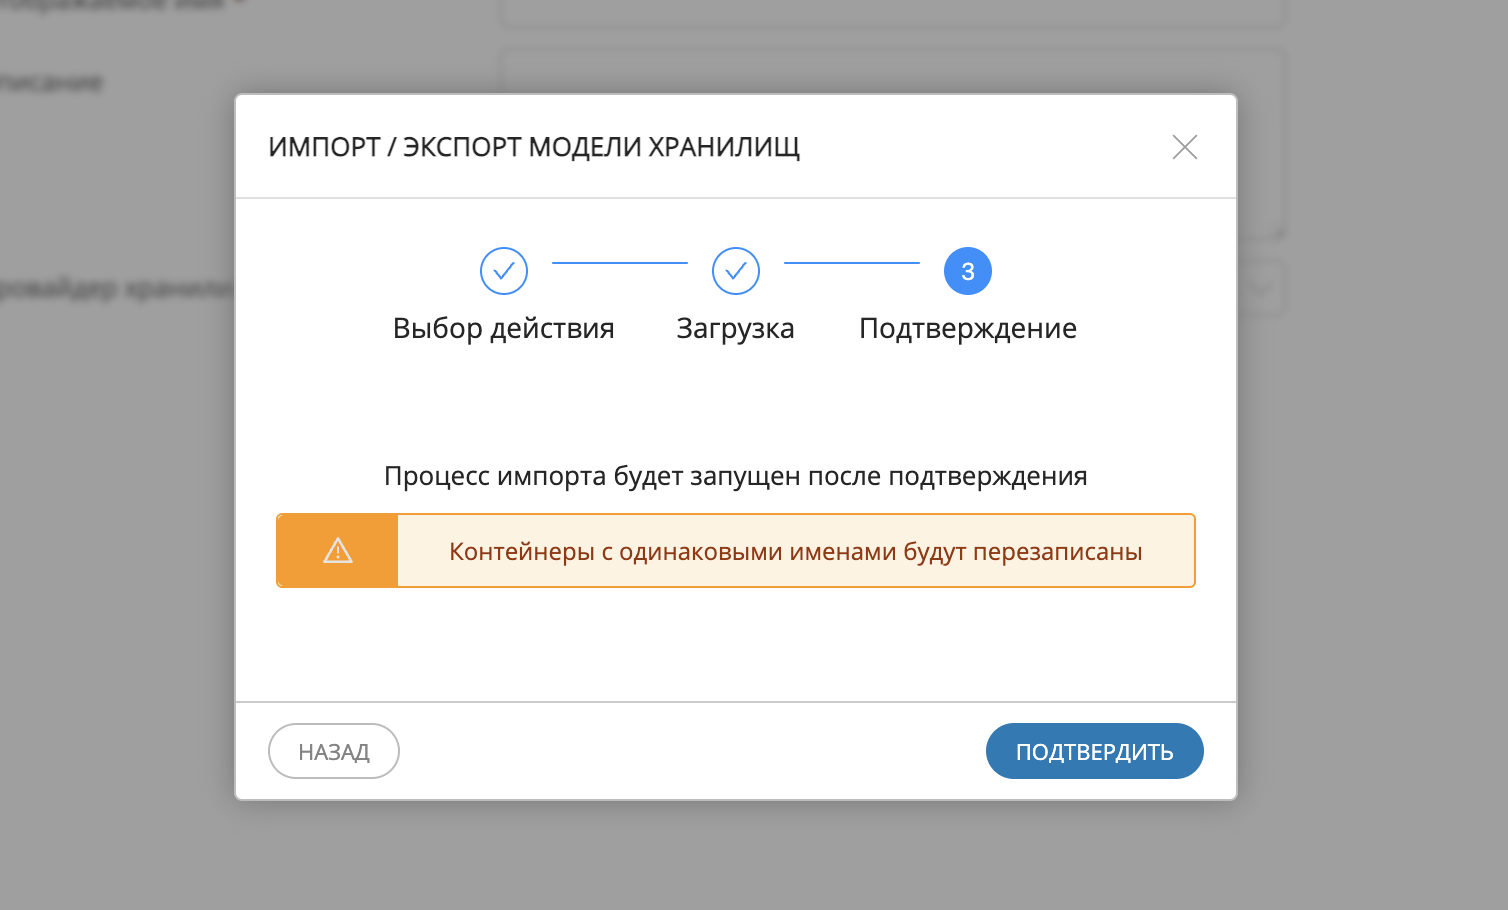Click the dialog title "ИМПОРТ / ЭКСПОРТ МОДЕЛИ ХРАНИЛИЩ"
Image resolution: width=1508 pixels, height=910 pixels.
(x=534, y=146)
